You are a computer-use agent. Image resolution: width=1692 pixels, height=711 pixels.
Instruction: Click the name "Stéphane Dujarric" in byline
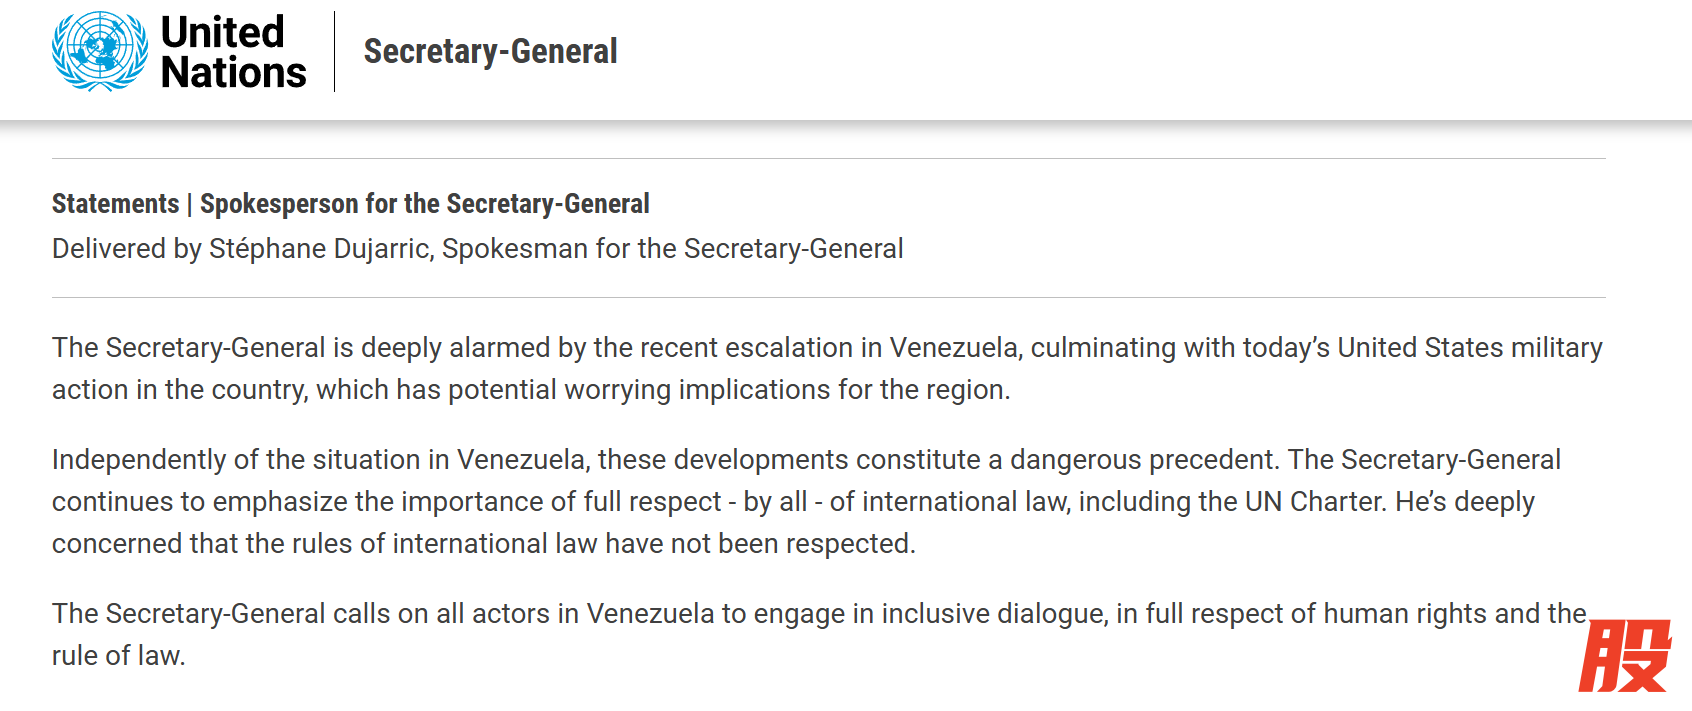pyautogui.click(x=319, y=249)
